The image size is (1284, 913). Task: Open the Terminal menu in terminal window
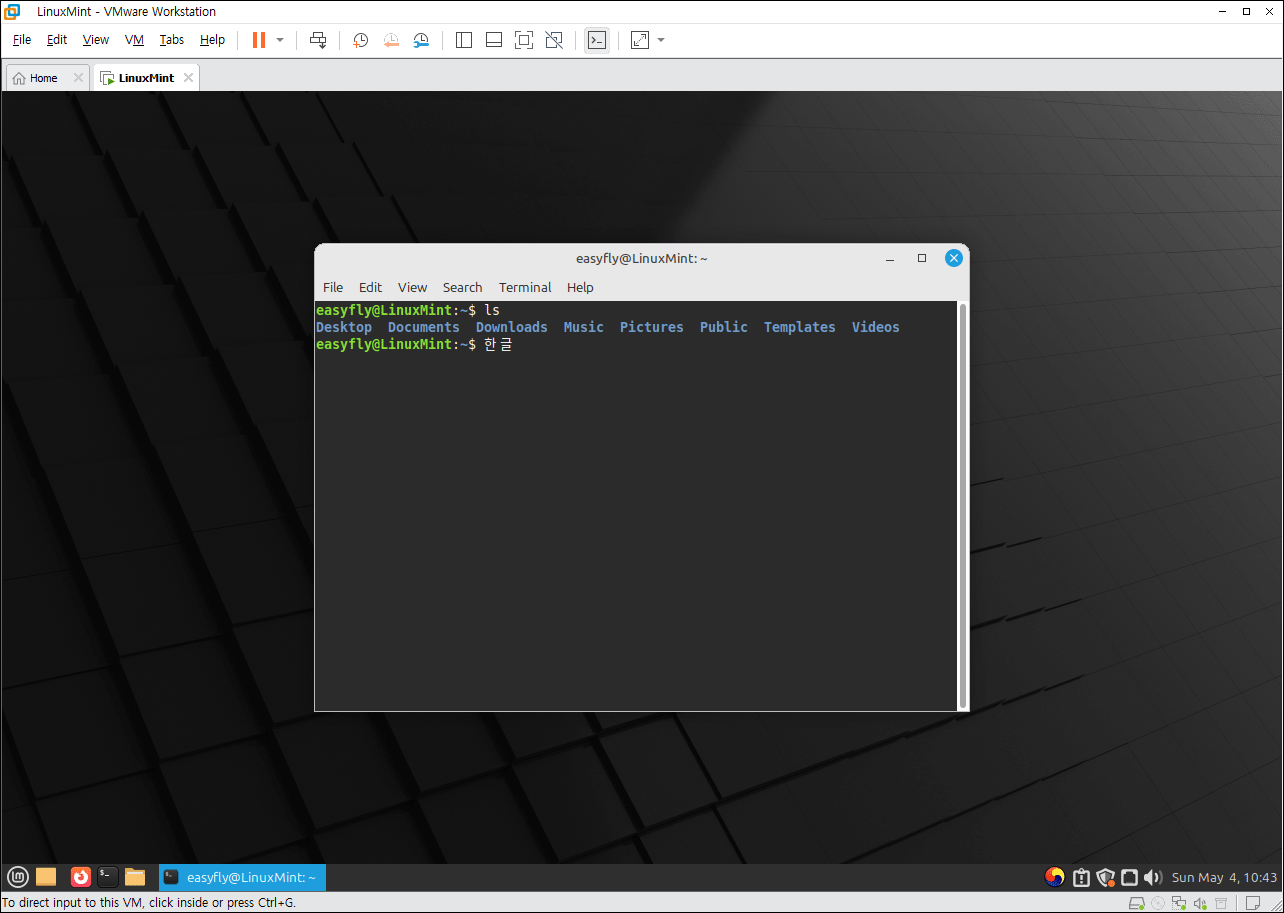point(525,287)
